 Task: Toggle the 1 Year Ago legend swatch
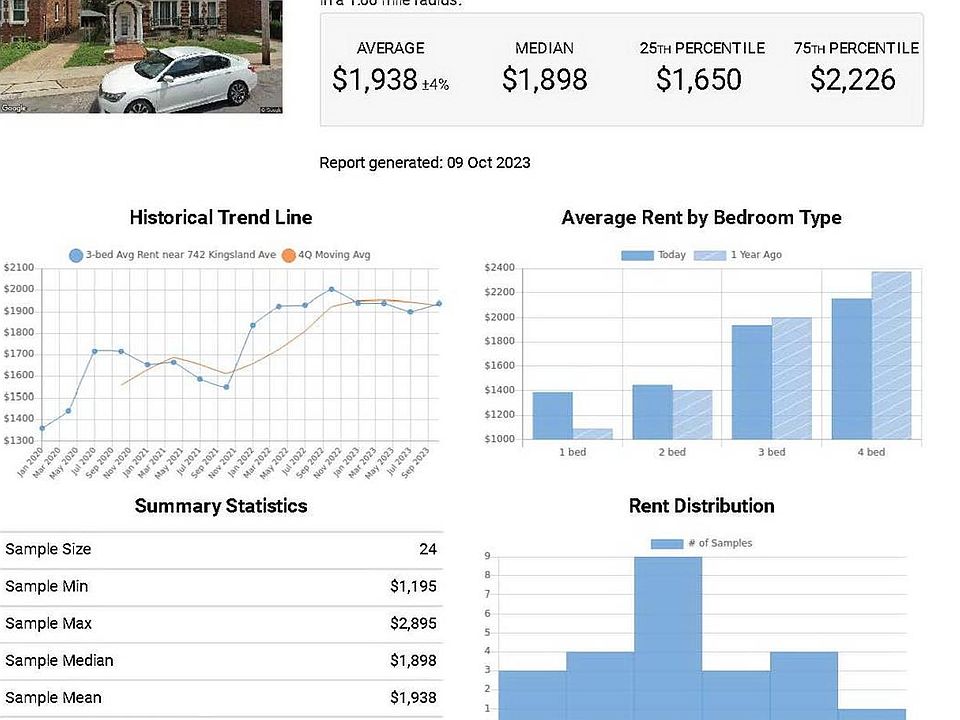point(710,255)
